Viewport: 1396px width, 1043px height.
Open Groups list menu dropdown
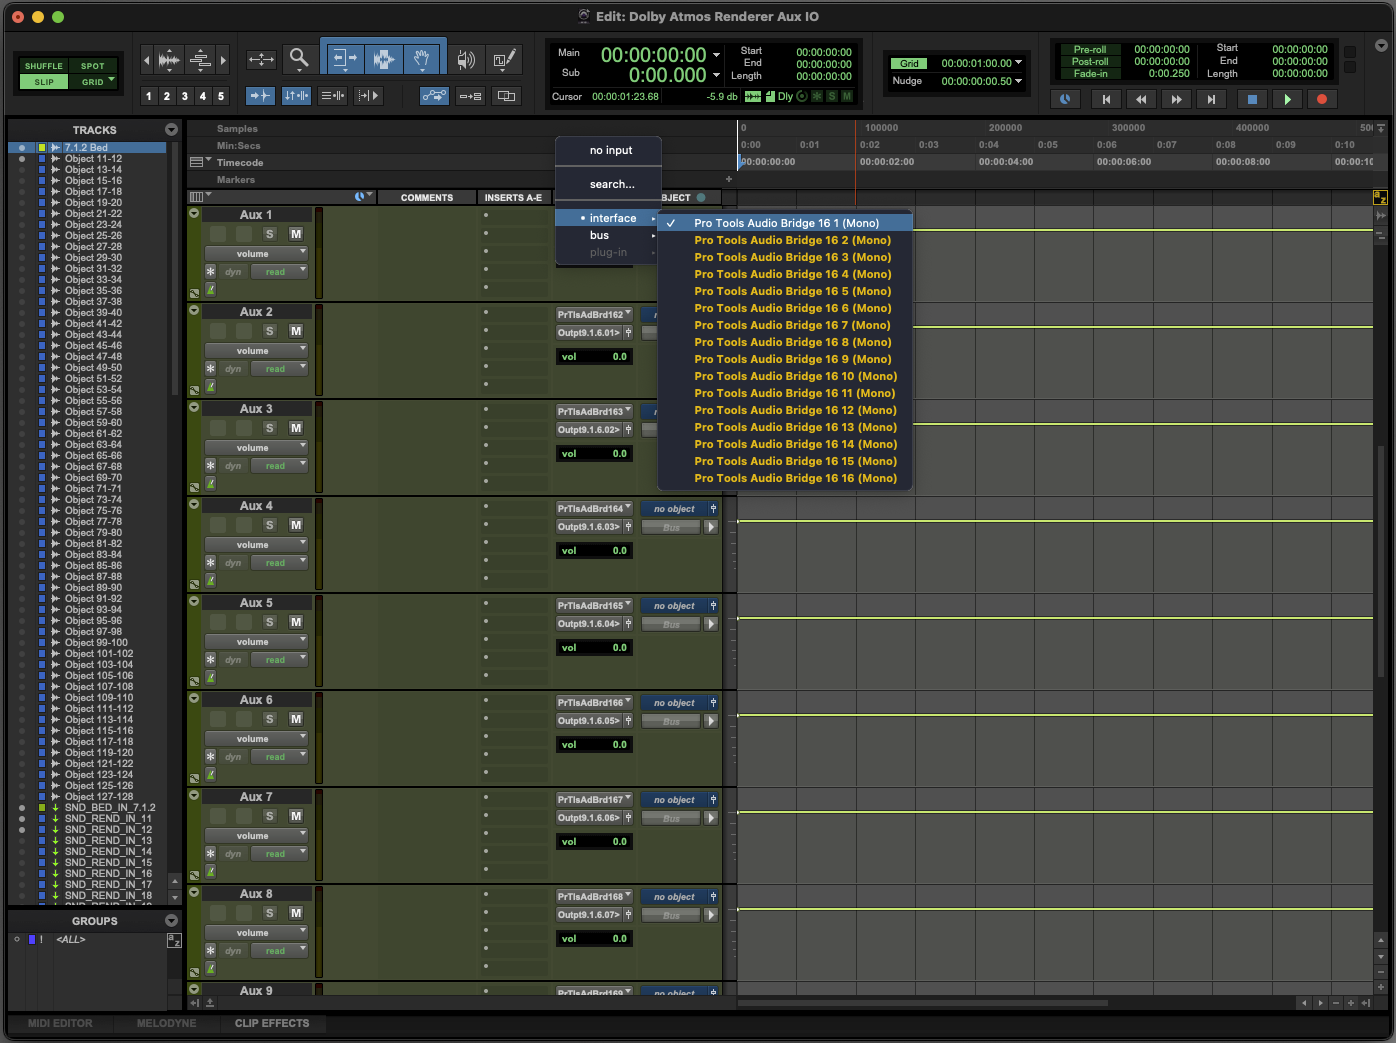click(x=171, y=921)
